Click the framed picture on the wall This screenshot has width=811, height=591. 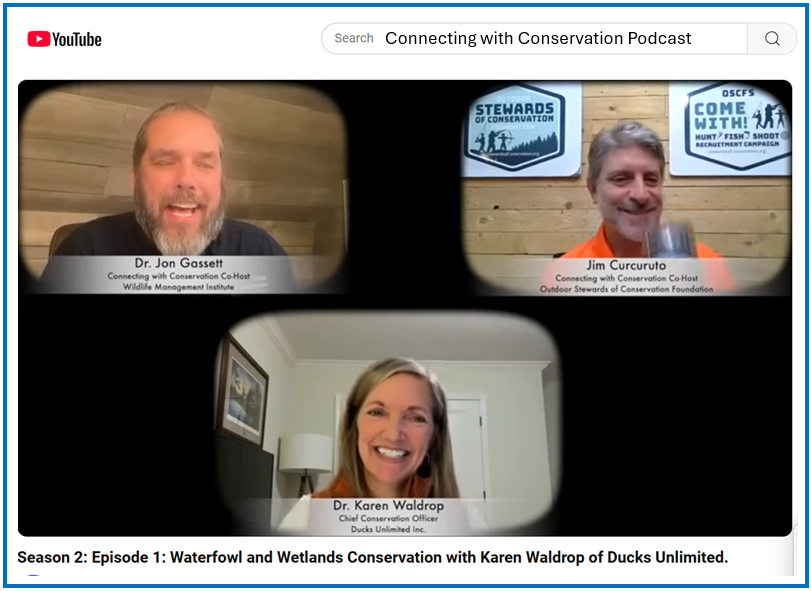[243, 387]
